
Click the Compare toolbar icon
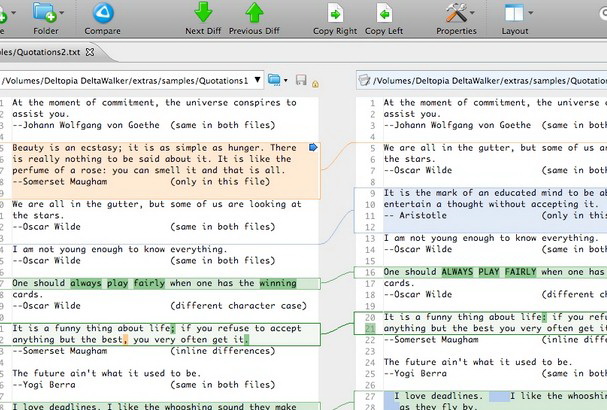102,14
